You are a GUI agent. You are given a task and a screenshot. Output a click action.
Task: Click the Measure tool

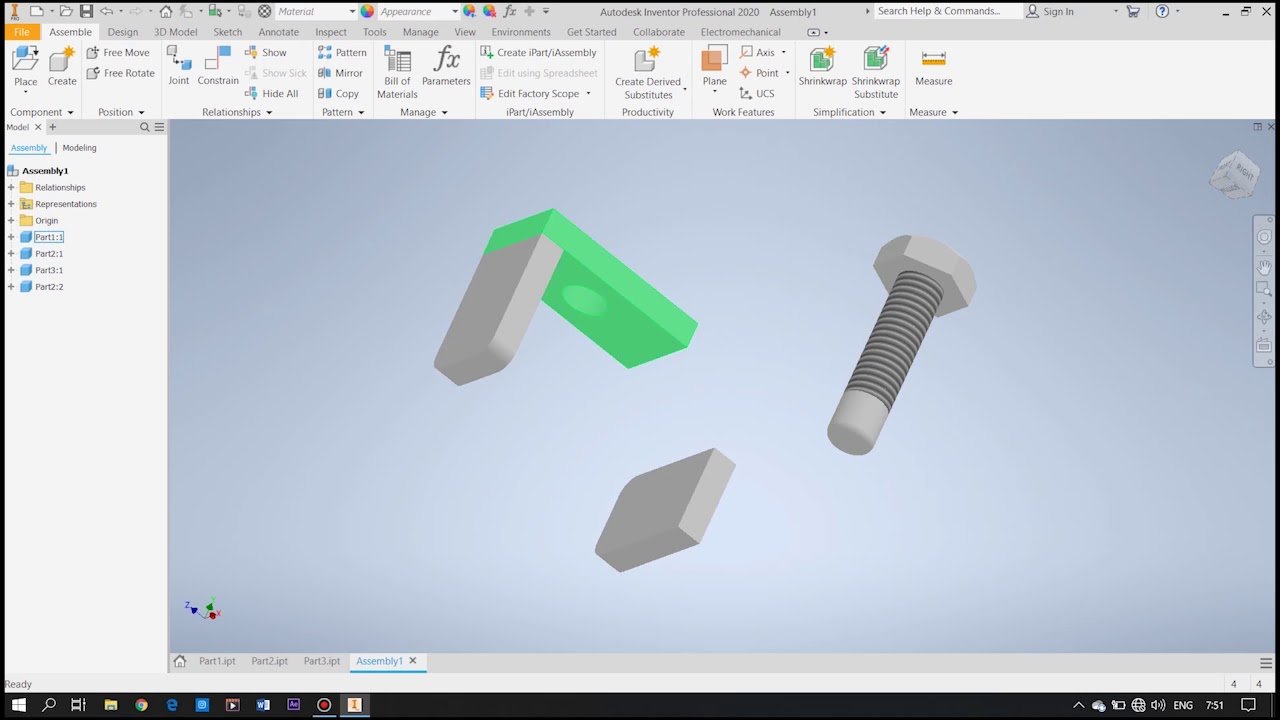pyautogui.click(x=933, y=66)
